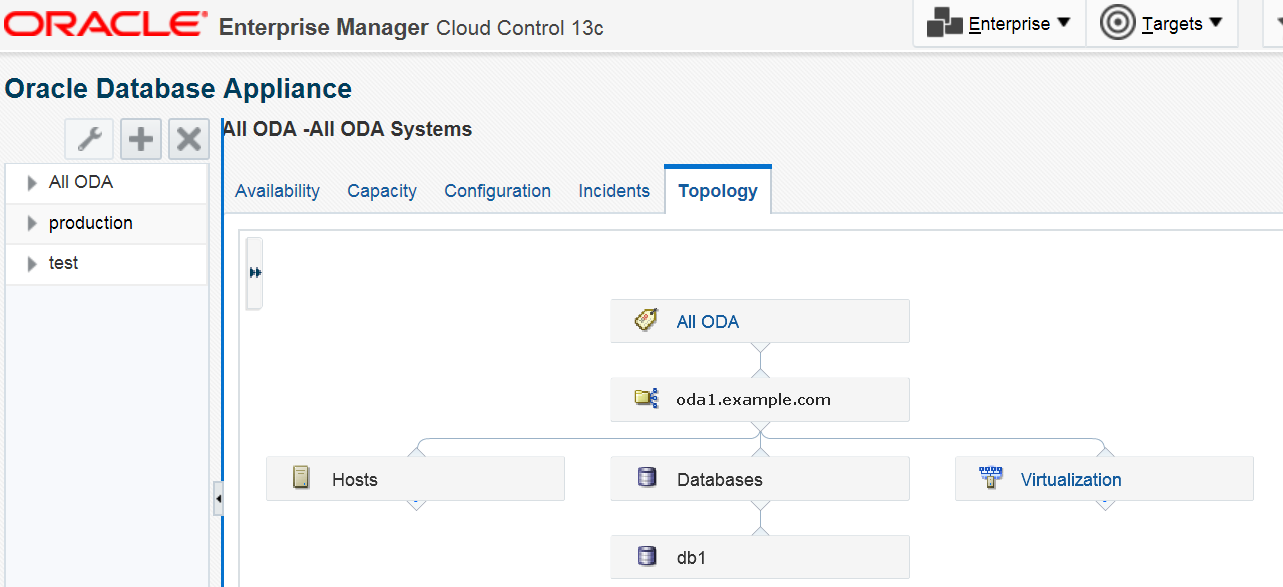Collapse the left panel splitter arrow

click(x=218, y=498)
